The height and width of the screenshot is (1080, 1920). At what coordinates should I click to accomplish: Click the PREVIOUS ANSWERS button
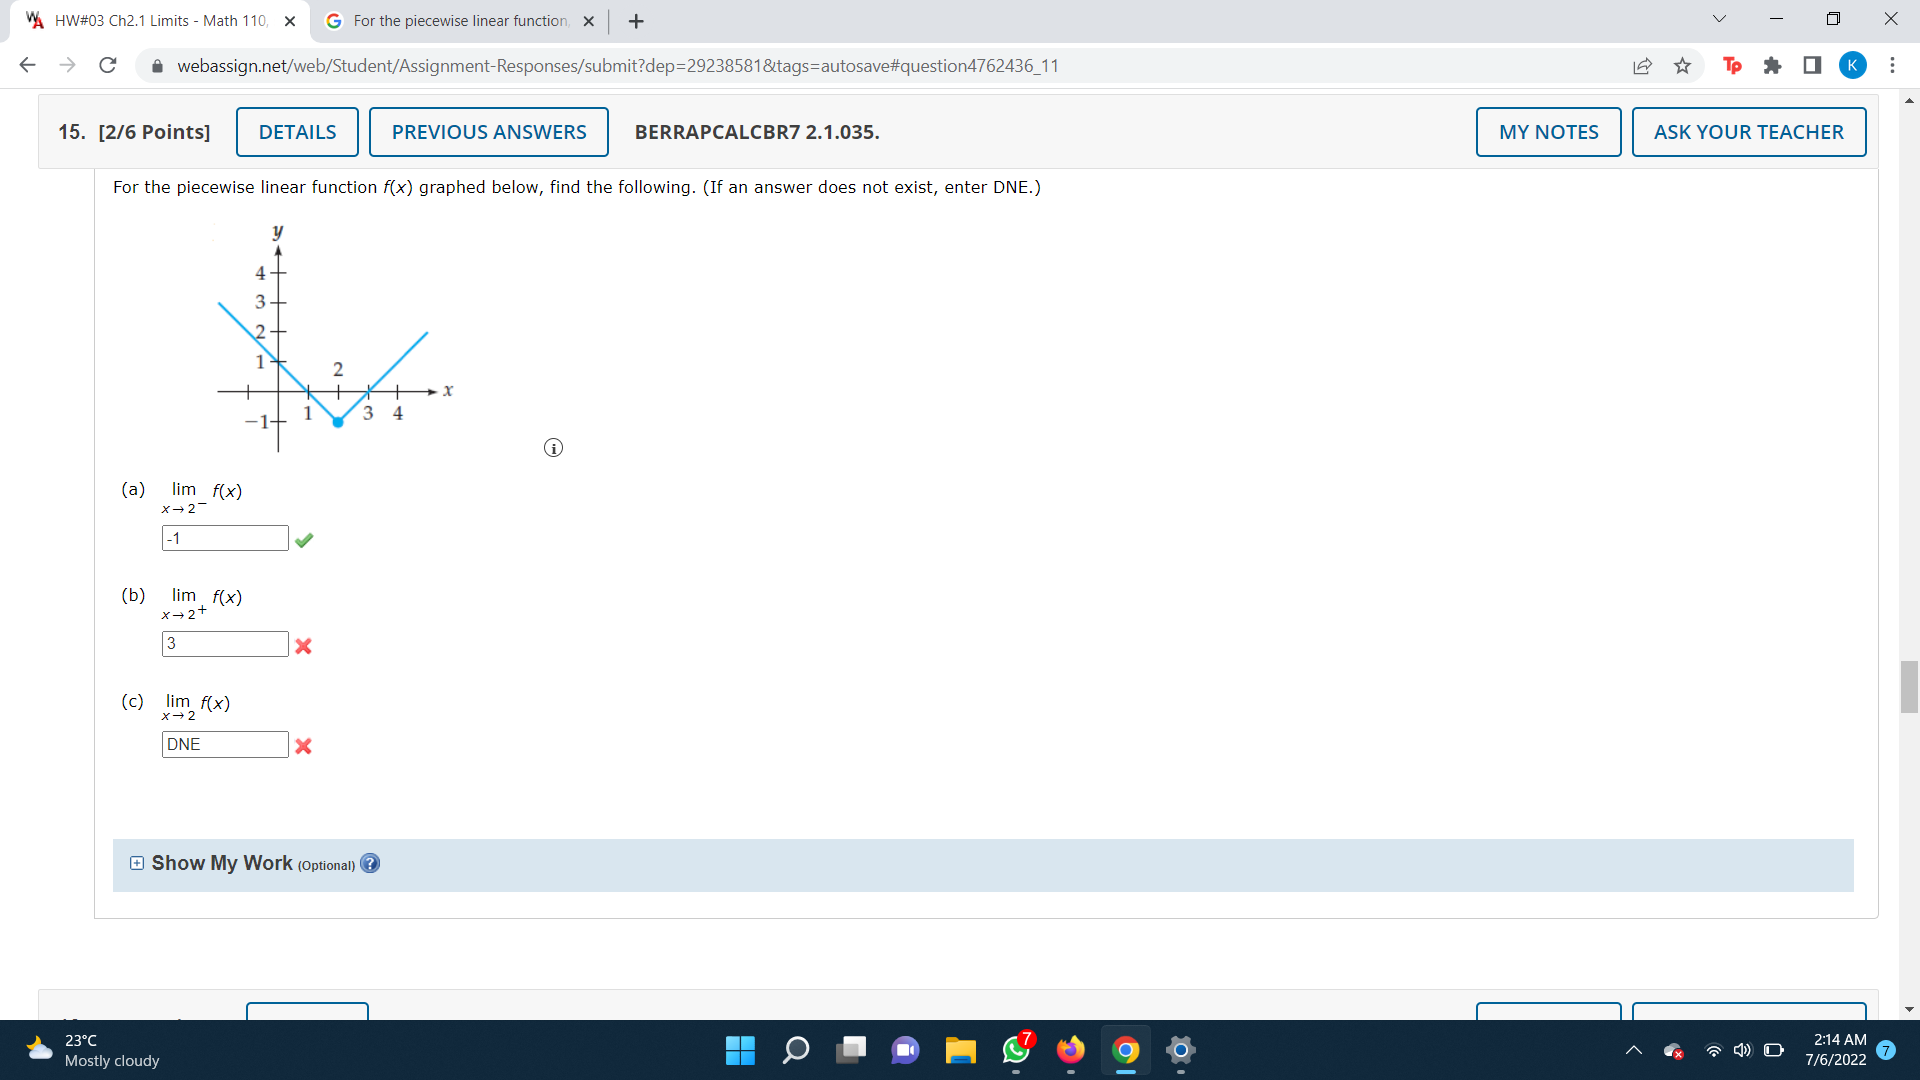pos(488,131)
